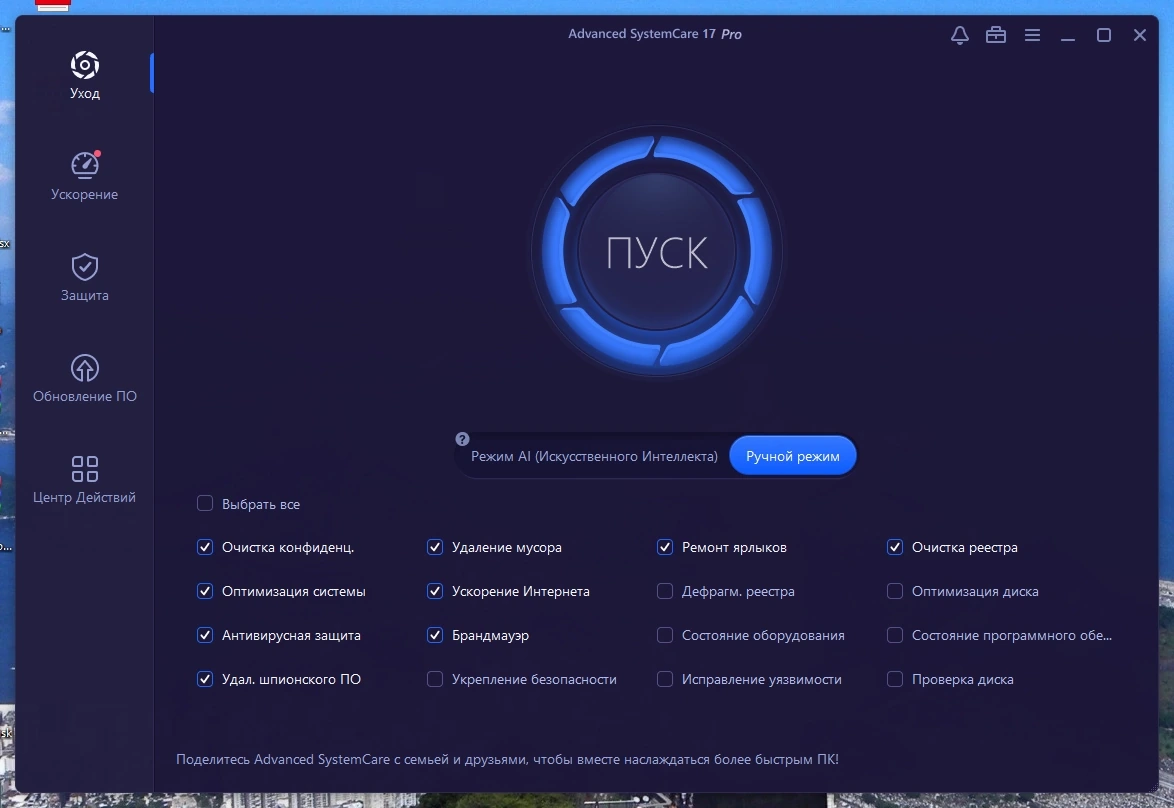This screenshot has height=808, width=1174.
Task: Enable Состояние программного обе... checkbox
Action: tap(895, 635)
